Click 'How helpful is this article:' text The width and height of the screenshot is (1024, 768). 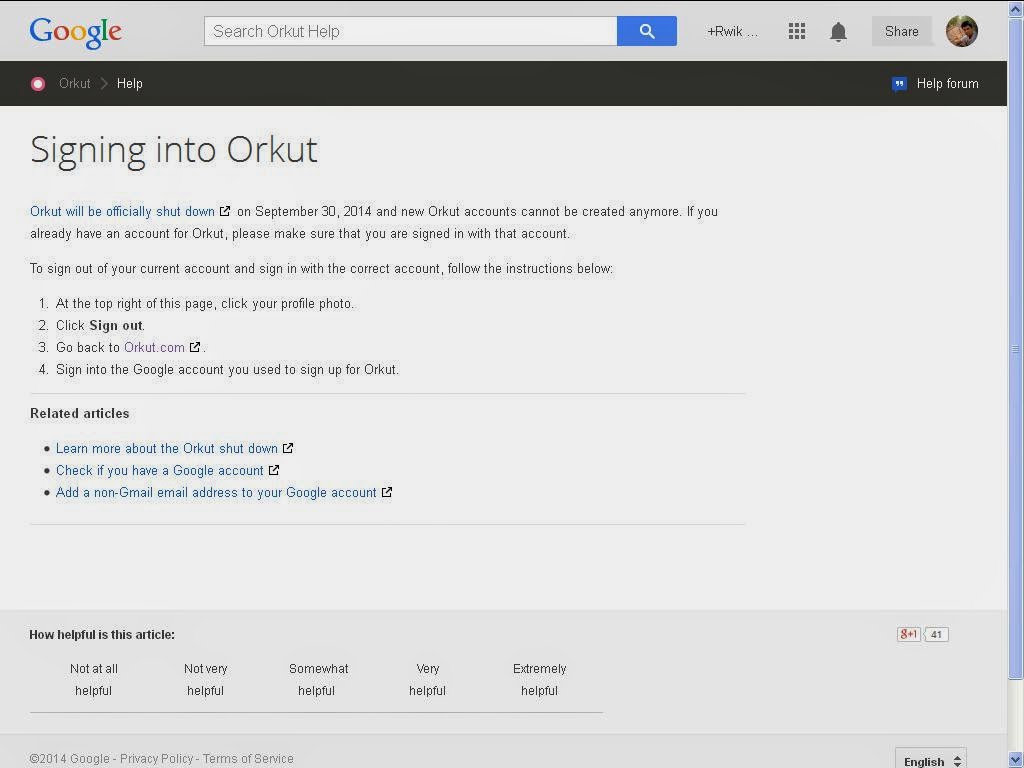102,634
